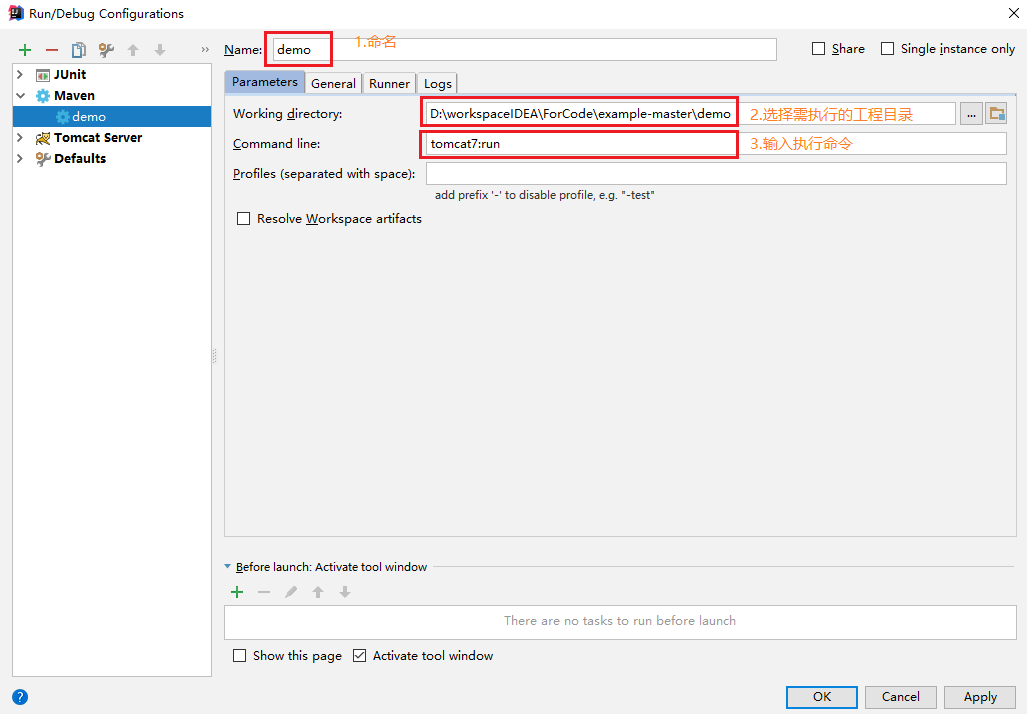Copy the selected configuration
Viewport: 1027px width, 714px height.
click(79, 50)
